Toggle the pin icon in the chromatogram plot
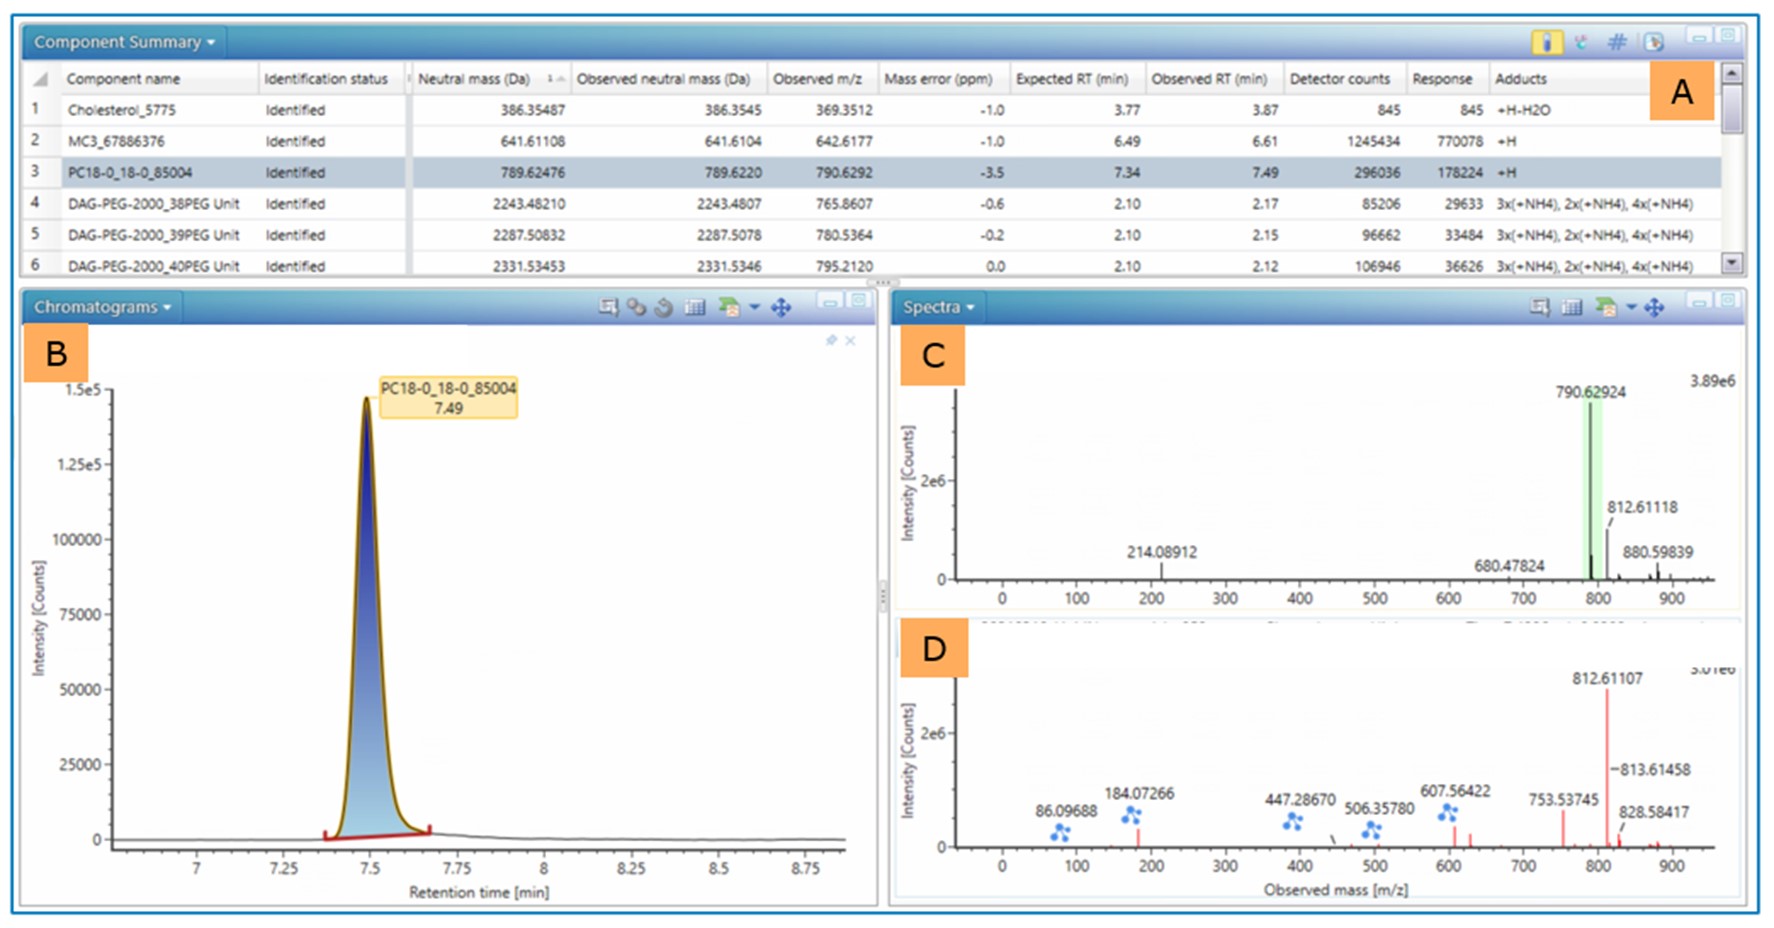This screenshot has width=1774, height=928. click(x=831, y=341)
